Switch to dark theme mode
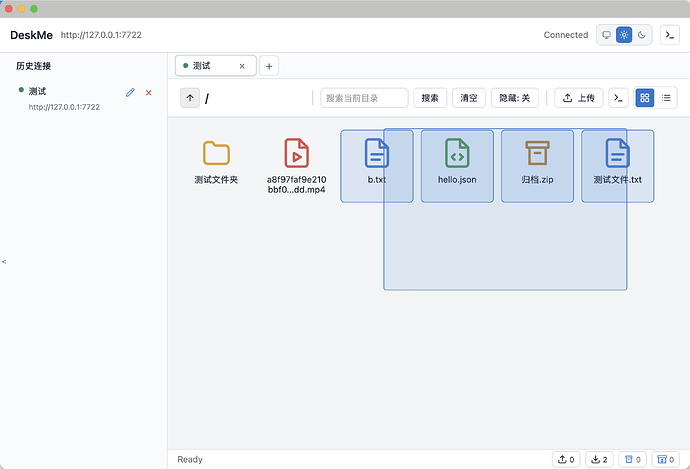The height and width of the screenshot is (469, 690). (642, 35)
